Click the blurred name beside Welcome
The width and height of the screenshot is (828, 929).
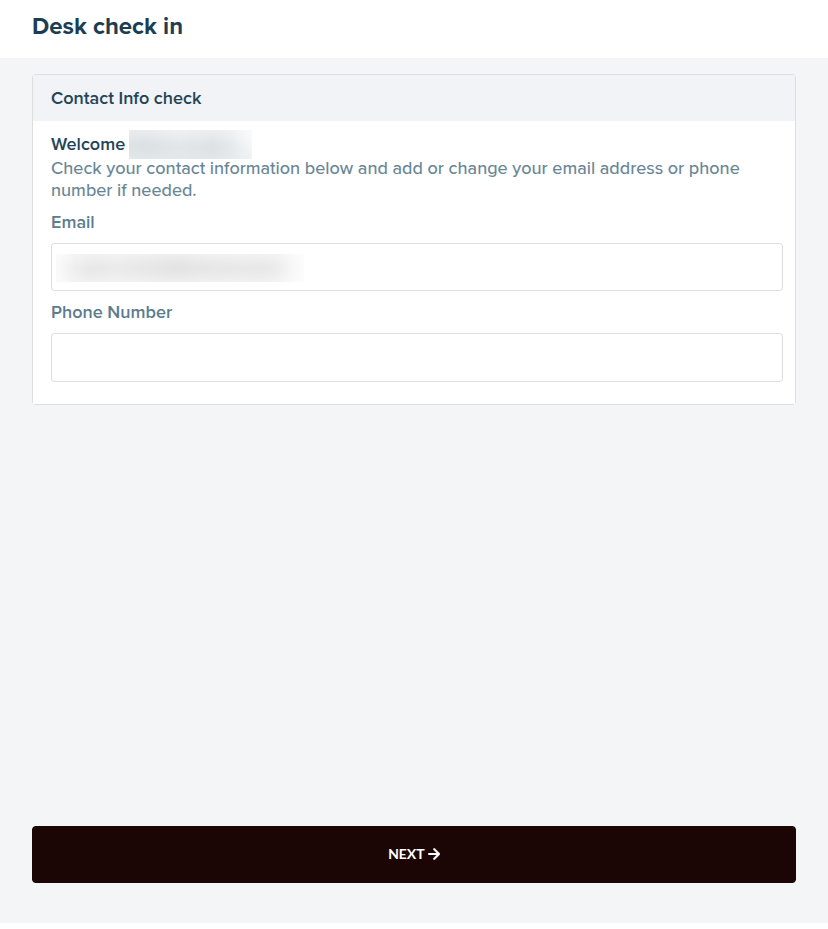[x=189, y=144]
